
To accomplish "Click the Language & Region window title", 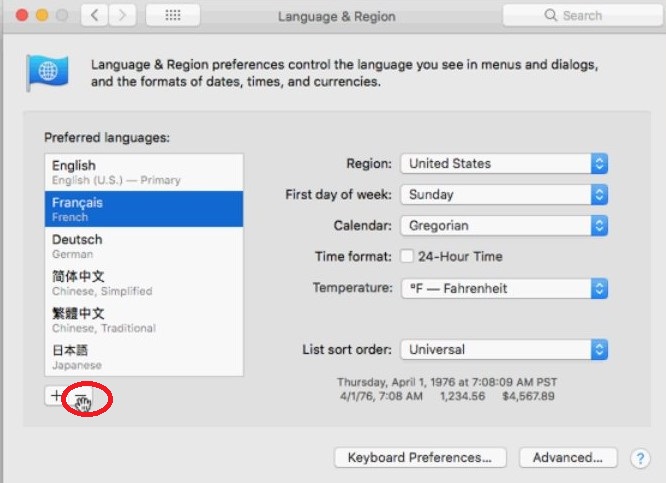I will (x=336, y=16).
